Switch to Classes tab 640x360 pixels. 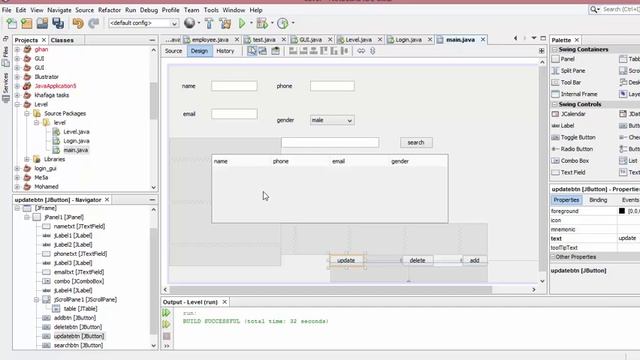pos(62,40)
